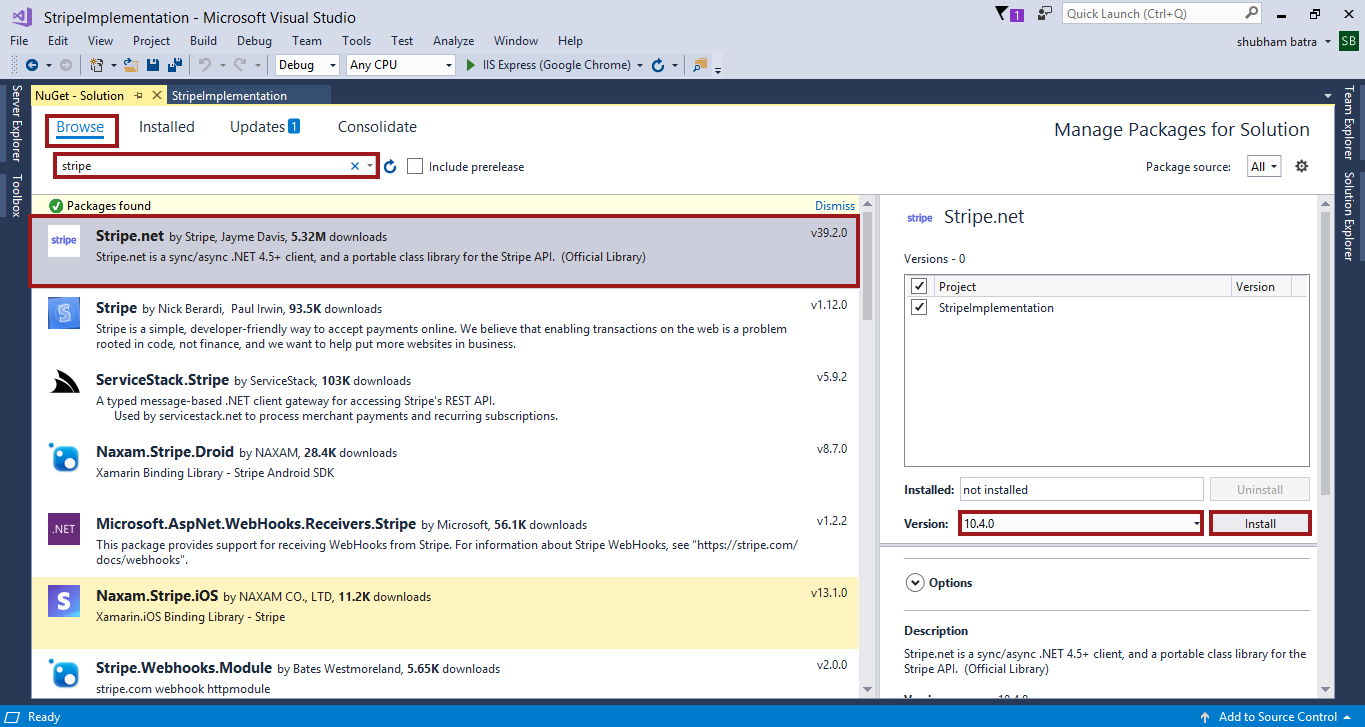
Task: Click the details pane vertical scrollbar
Action: pos(1325,353)
